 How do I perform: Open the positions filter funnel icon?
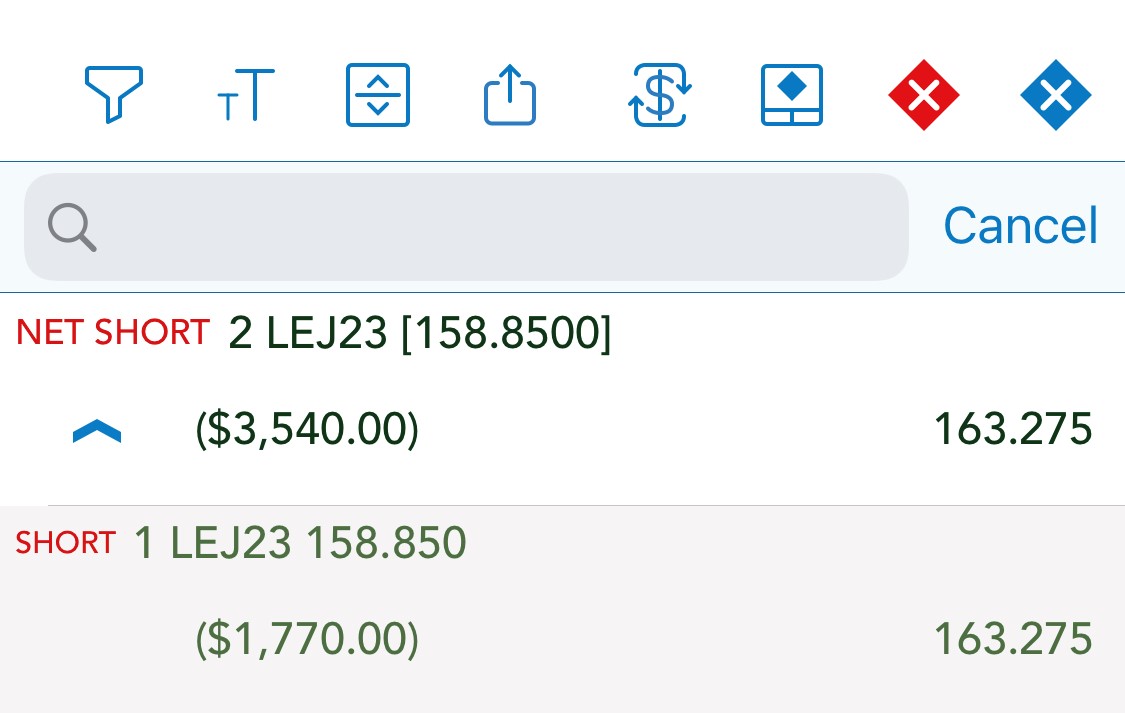113,95
